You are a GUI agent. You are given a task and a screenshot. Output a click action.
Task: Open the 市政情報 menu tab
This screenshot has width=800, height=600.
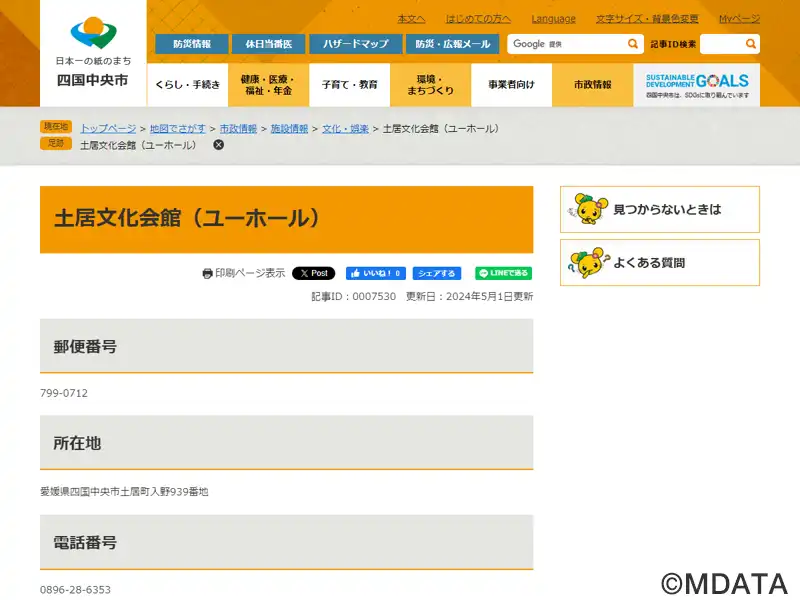[592, 85]
